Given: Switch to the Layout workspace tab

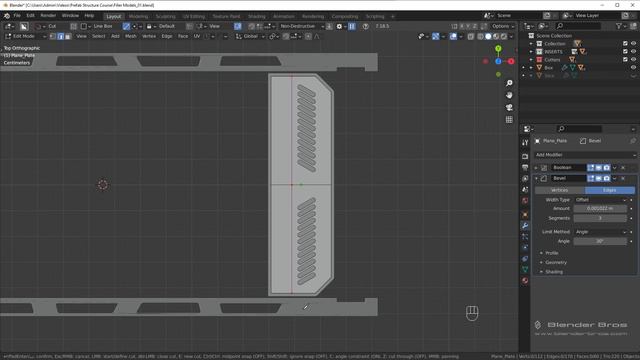Looking at the screenshot, I should click(113, 16).
